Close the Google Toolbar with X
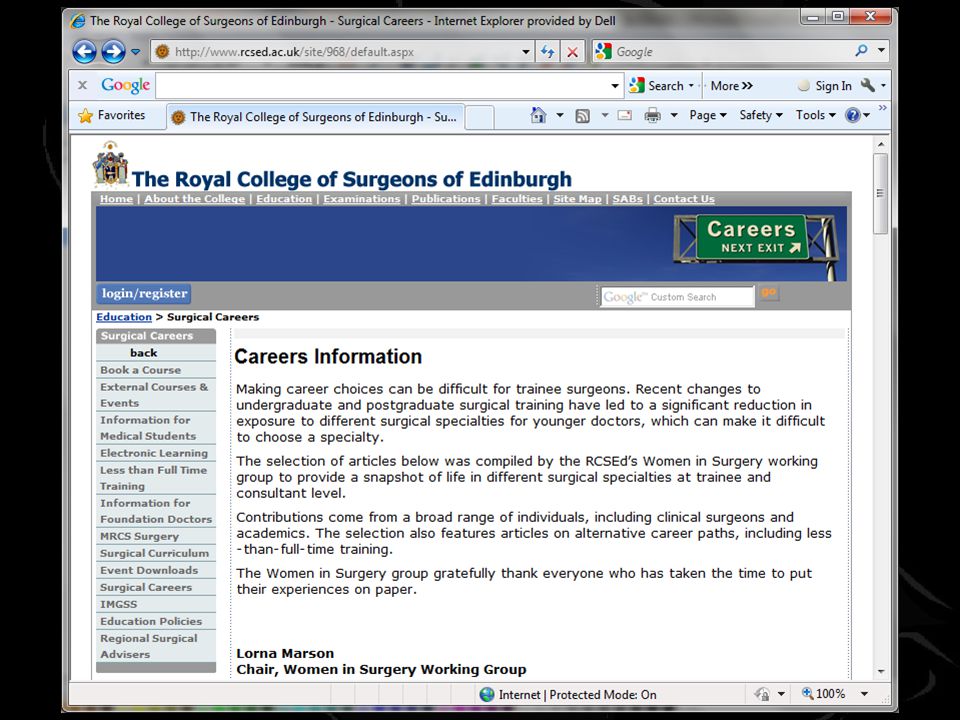 click(x=83, y=85)
